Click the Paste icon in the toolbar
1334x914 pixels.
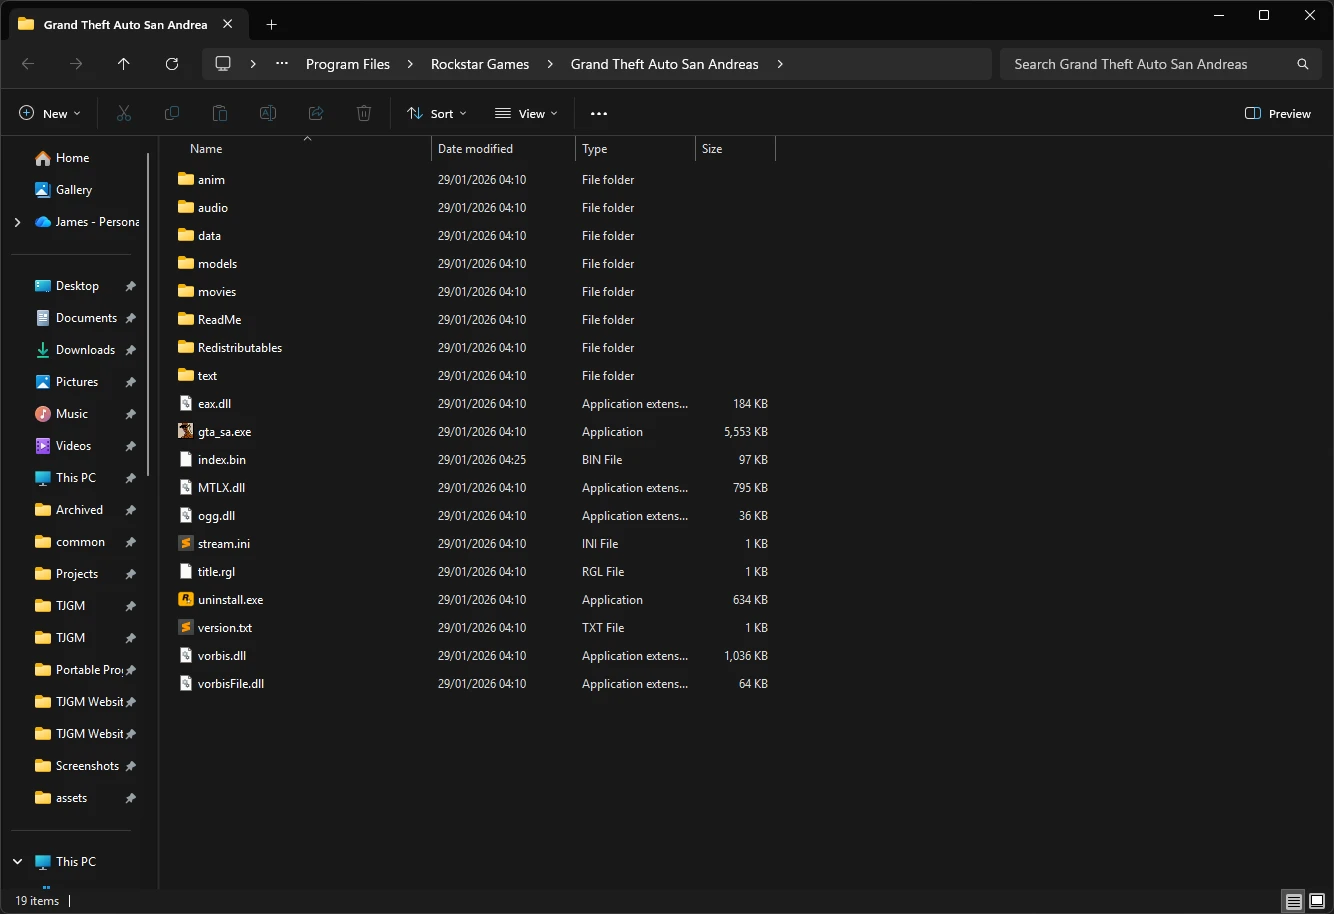pyautogui.click(x=219, y=113)
